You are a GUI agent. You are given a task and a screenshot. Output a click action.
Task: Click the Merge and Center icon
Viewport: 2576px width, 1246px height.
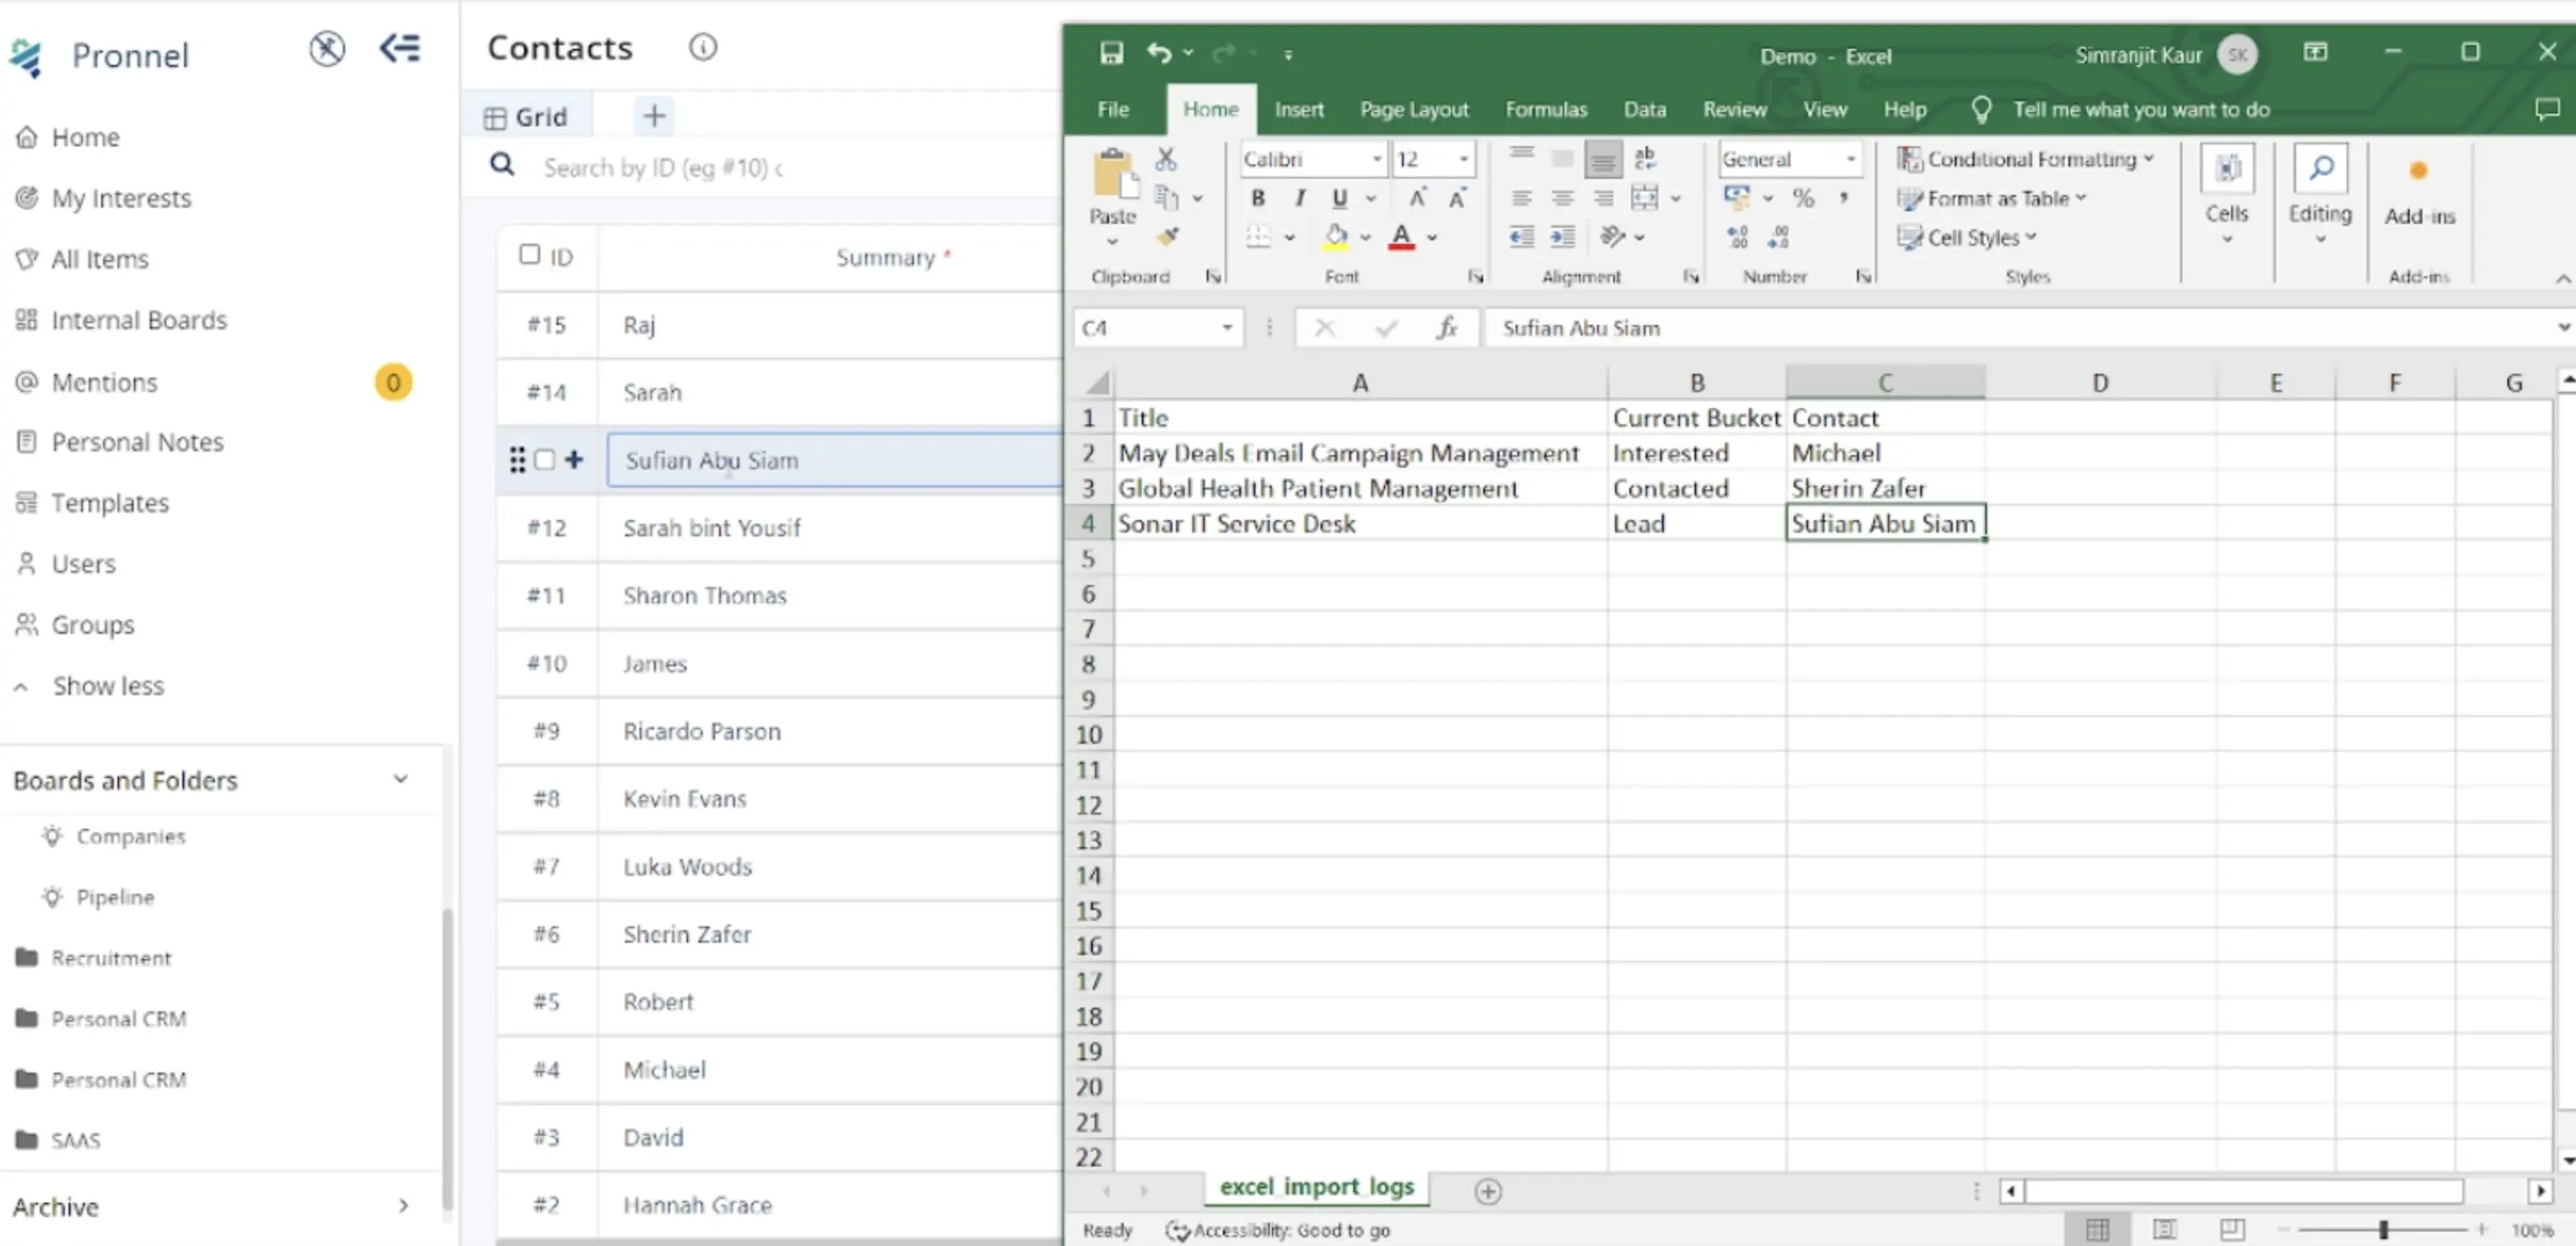coord(1645,198)
